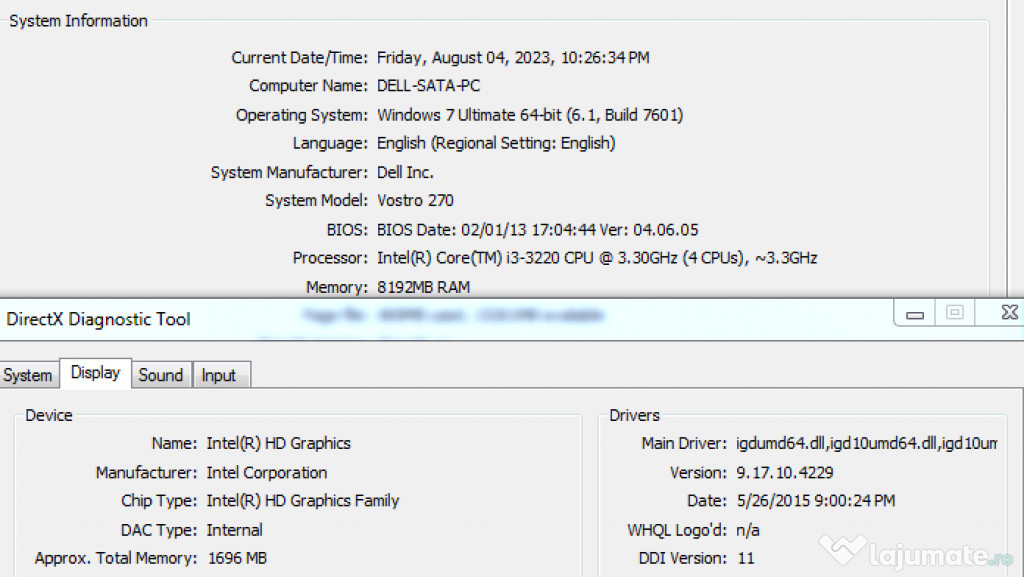Screen dimensions: 1024x577
Task: Click the Intel(R) HD Graphics device name
Action: pyautogui.click(x=278, y=443)
